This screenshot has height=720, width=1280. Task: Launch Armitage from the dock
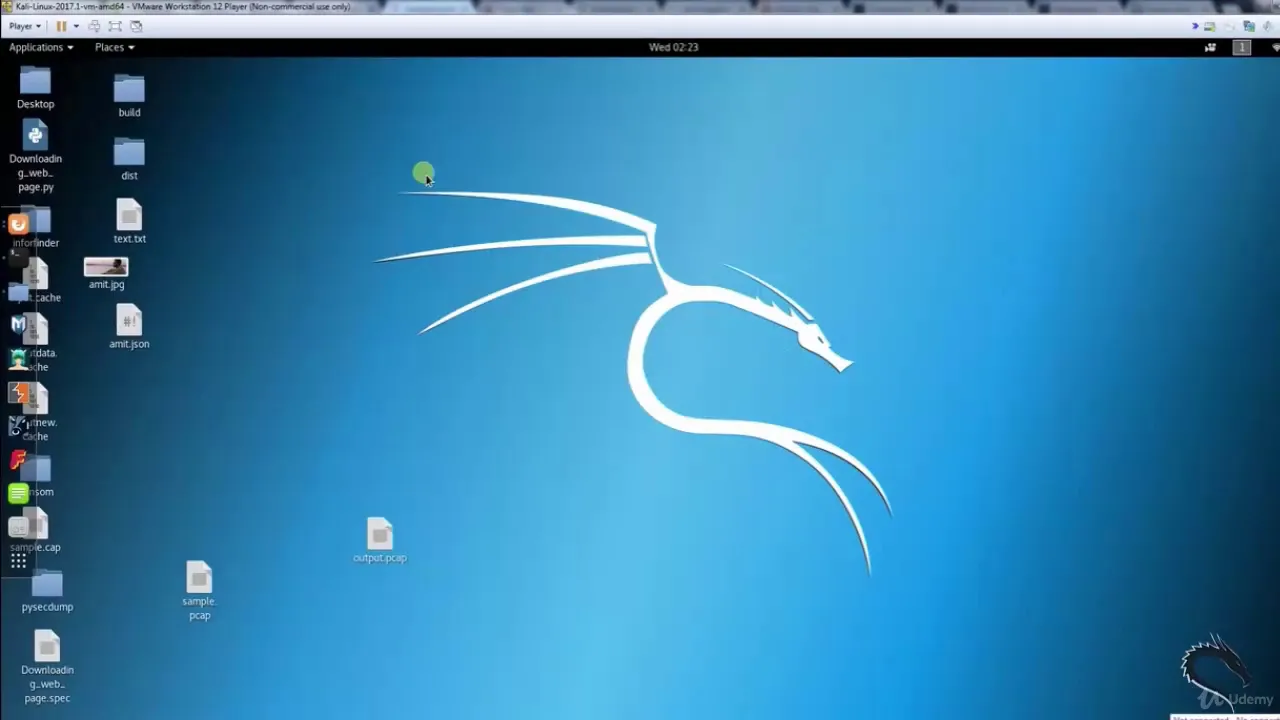pyautogui.click(x=18, y=358)
